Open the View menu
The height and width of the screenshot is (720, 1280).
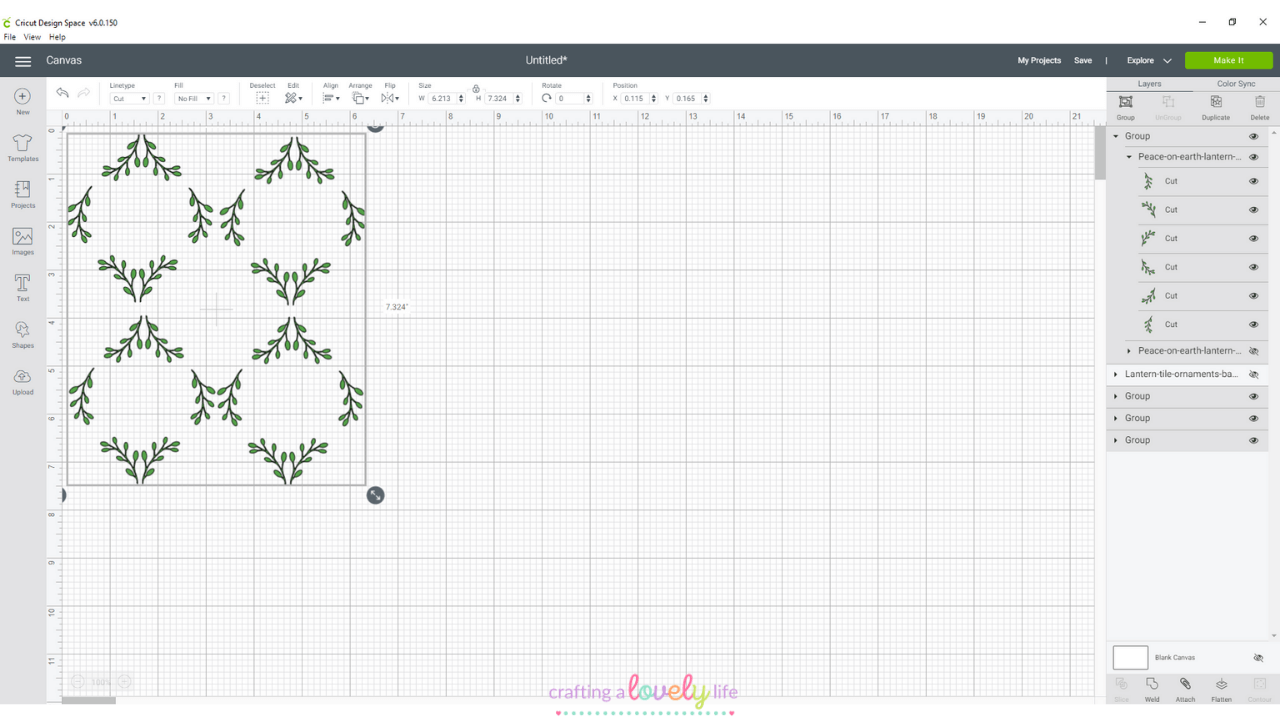point(33,37)
